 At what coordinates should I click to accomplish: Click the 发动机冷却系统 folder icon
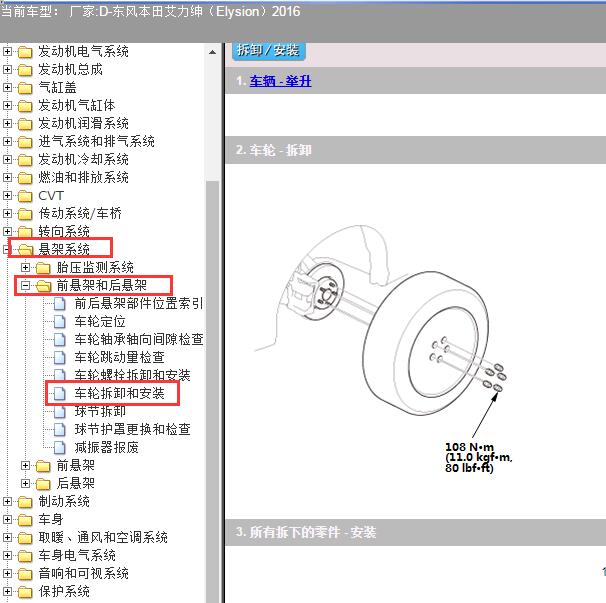[25, 160]
